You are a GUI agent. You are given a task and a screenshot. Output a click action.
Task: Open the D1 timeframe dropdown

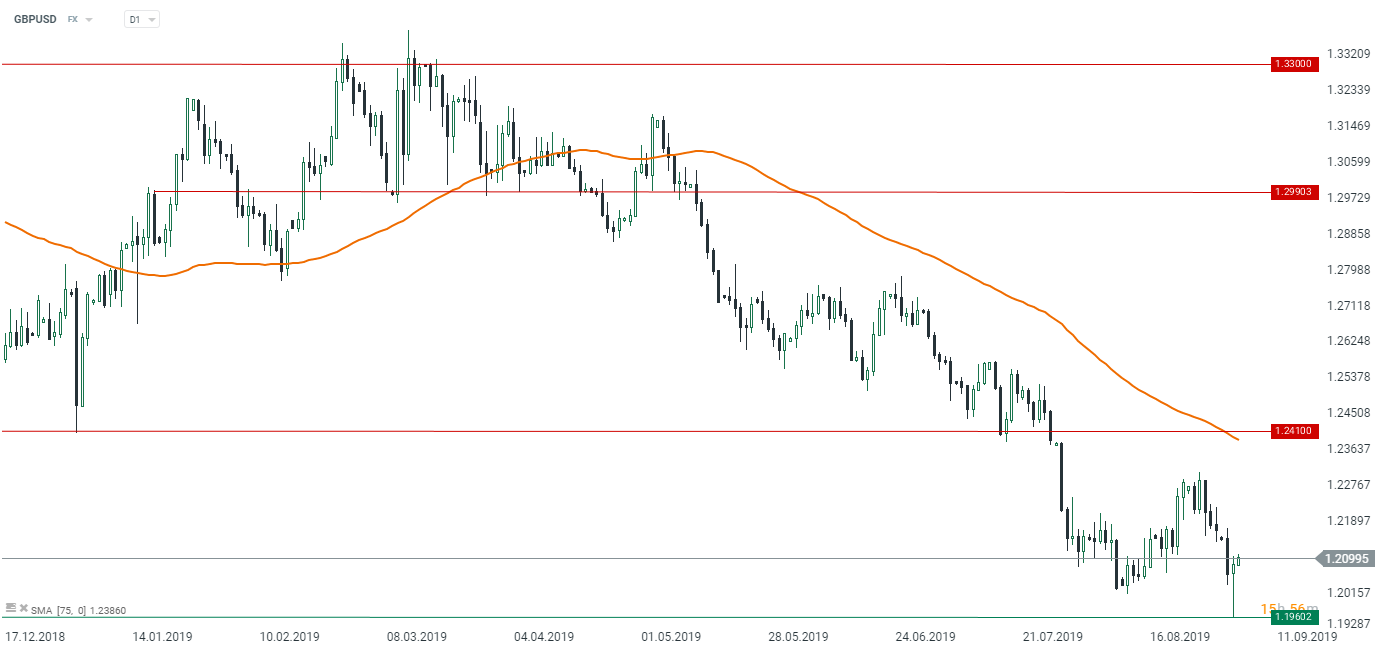click(142, 19)
